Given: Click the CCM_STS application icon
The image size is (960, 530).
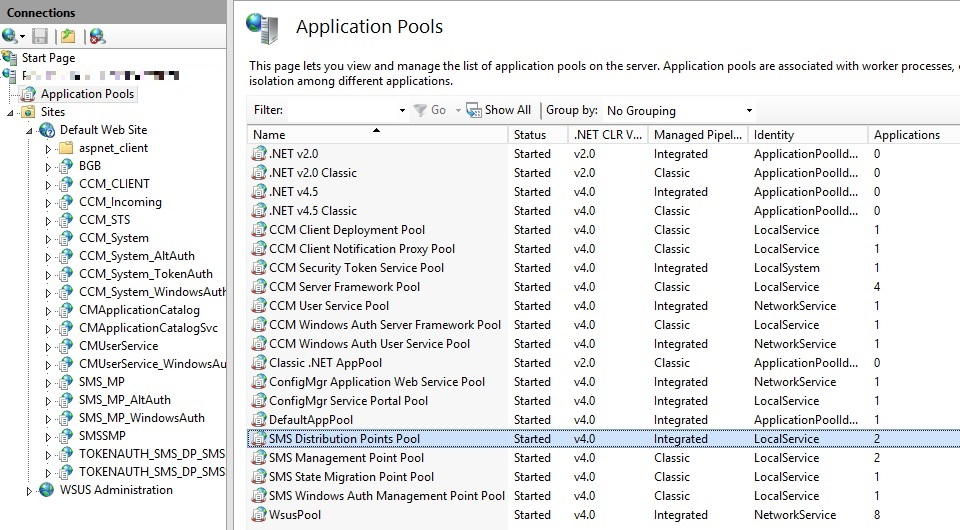Looking at the screenshot, I should point(66,220).
